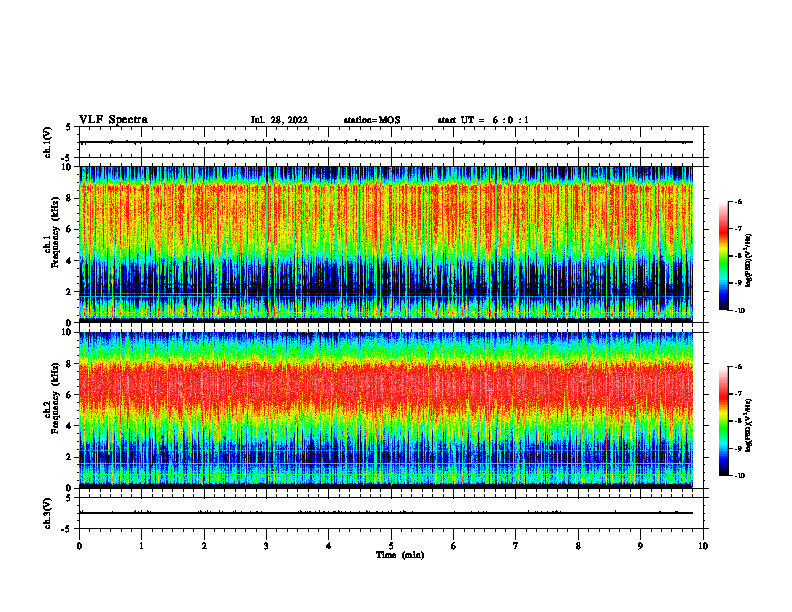The height and width of the screenshot is (612, 792).
Task: Click the "7" tick on the time axis
Action: (516, 546)
